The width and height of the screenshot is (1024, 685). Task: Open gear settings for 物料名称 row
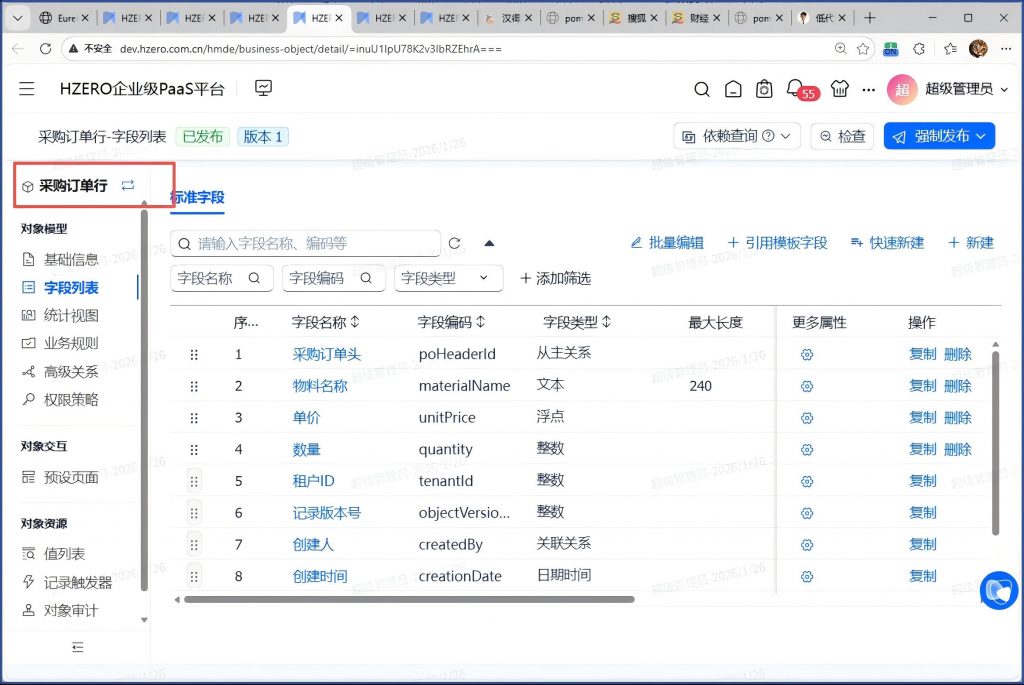coord(807,386)
